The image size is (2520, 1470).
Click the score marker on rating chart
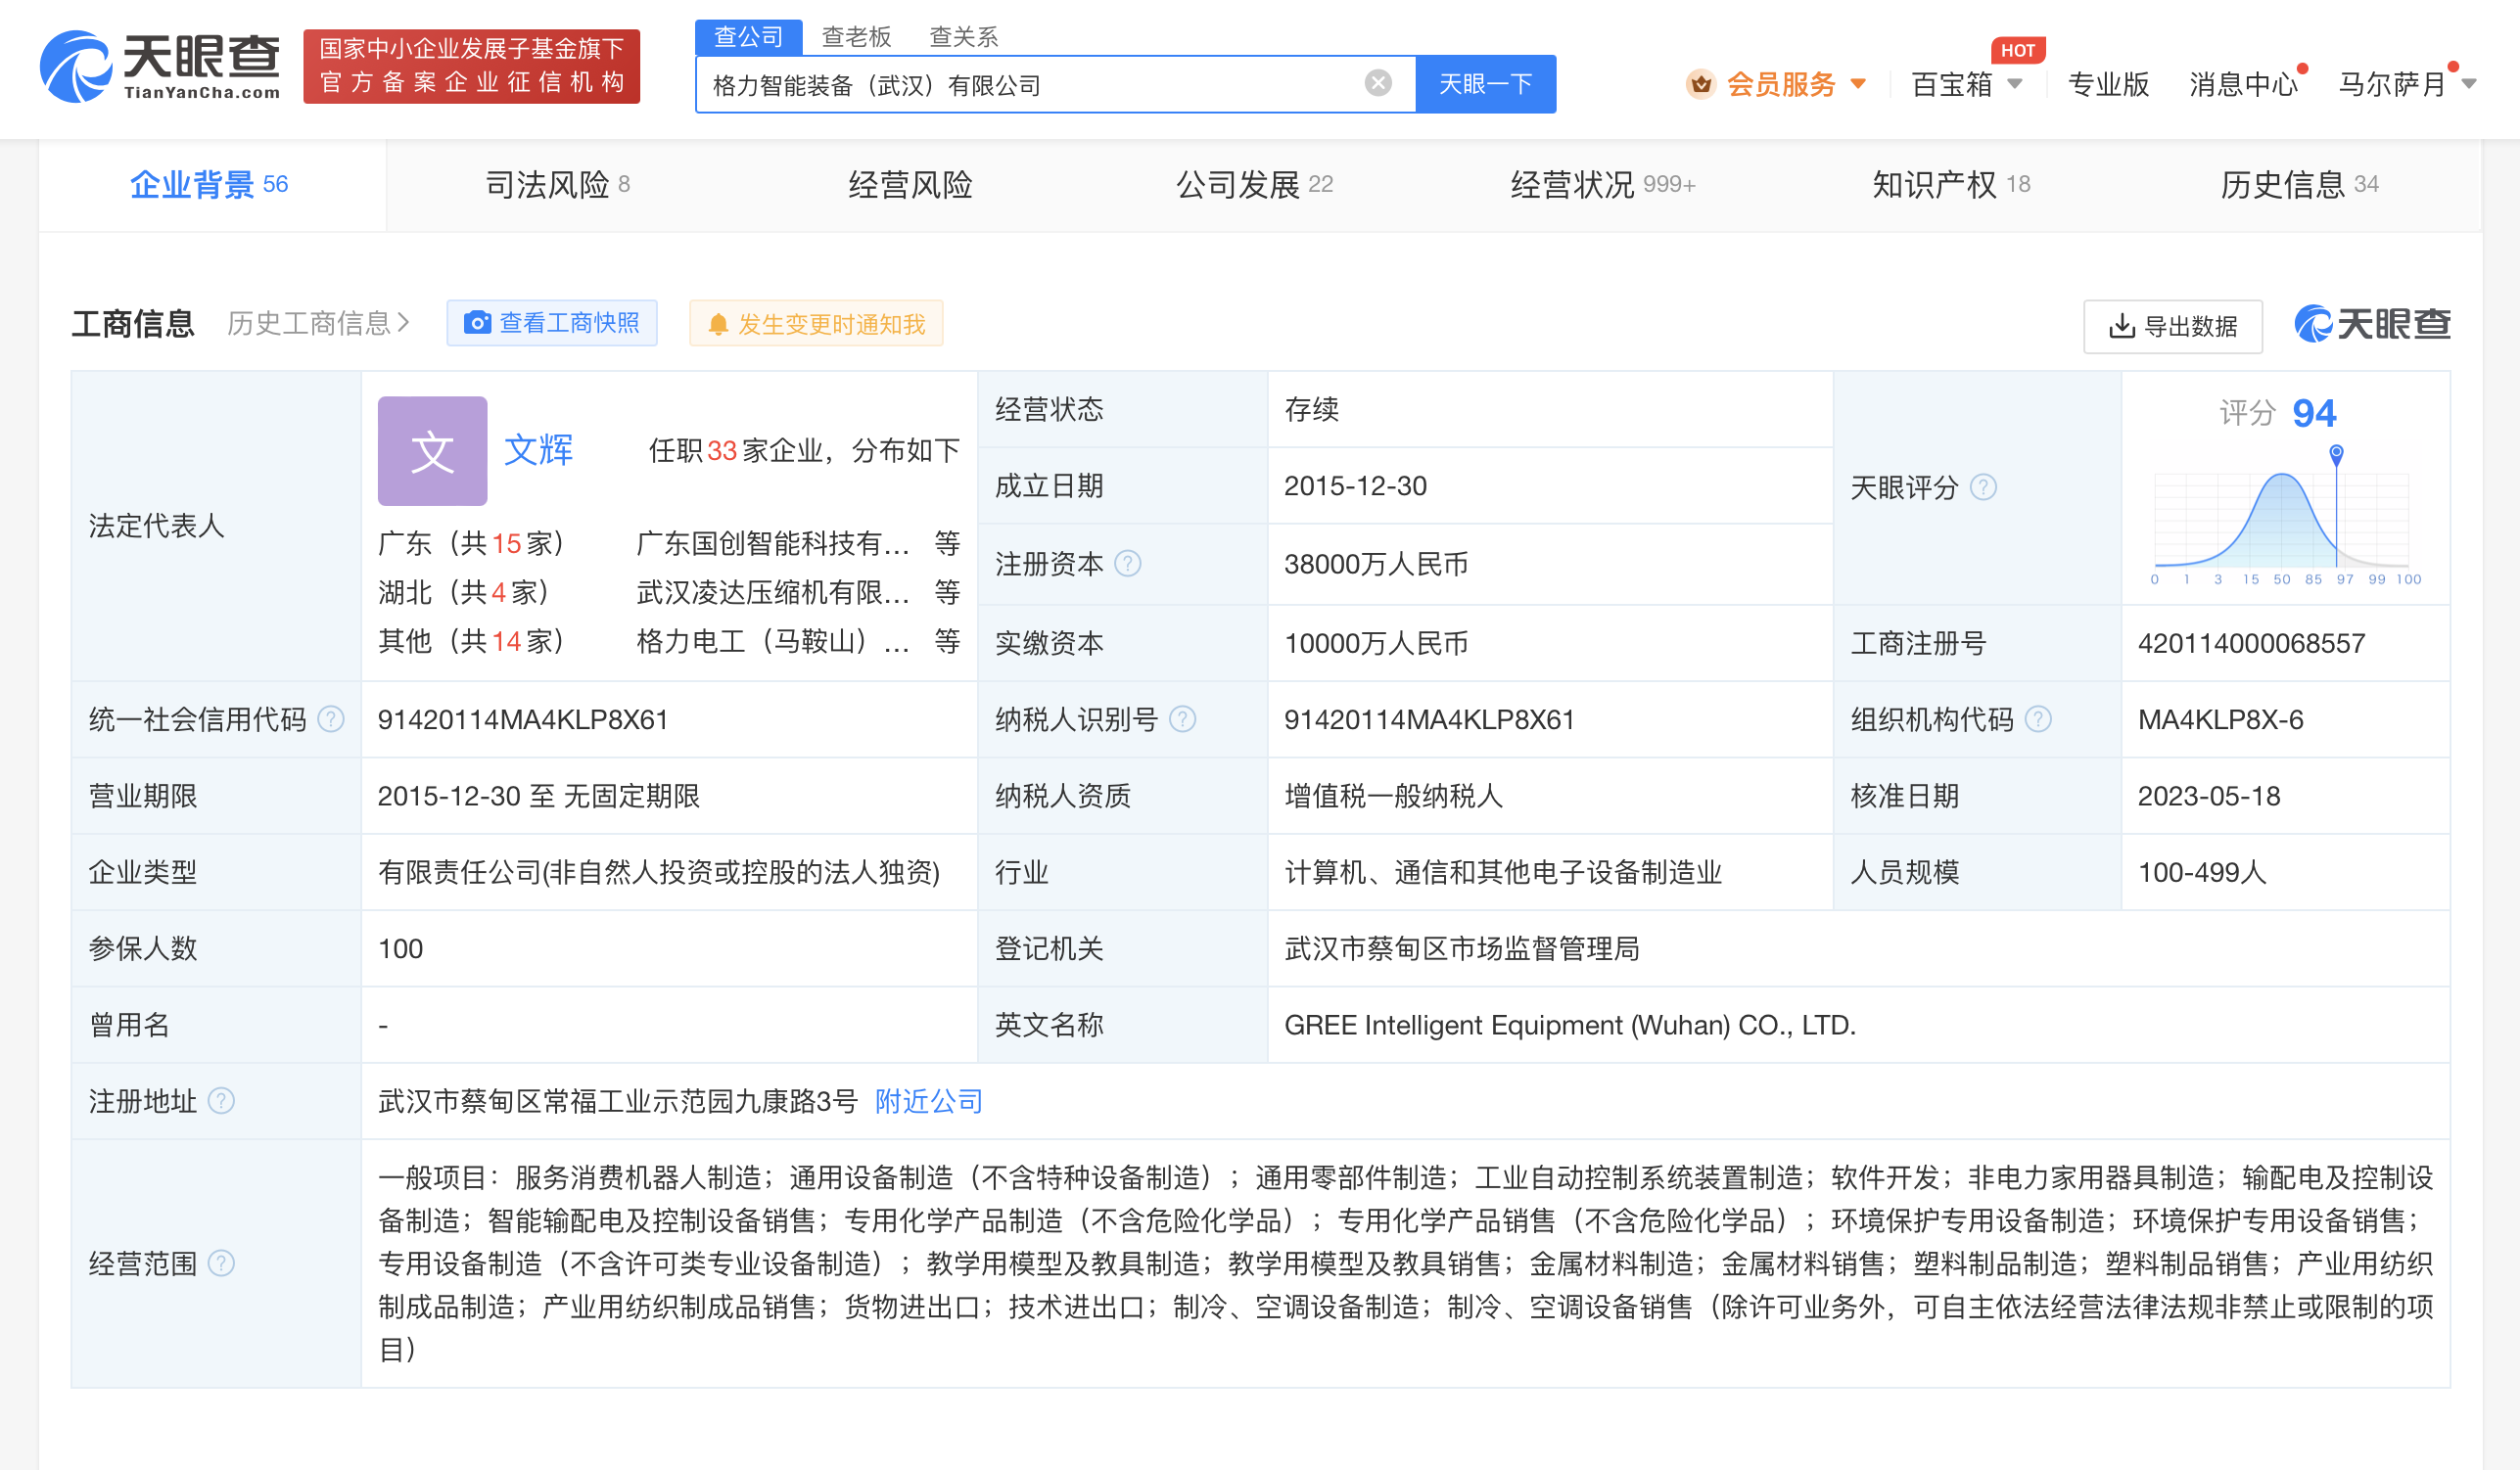(x=2335, y=454)
